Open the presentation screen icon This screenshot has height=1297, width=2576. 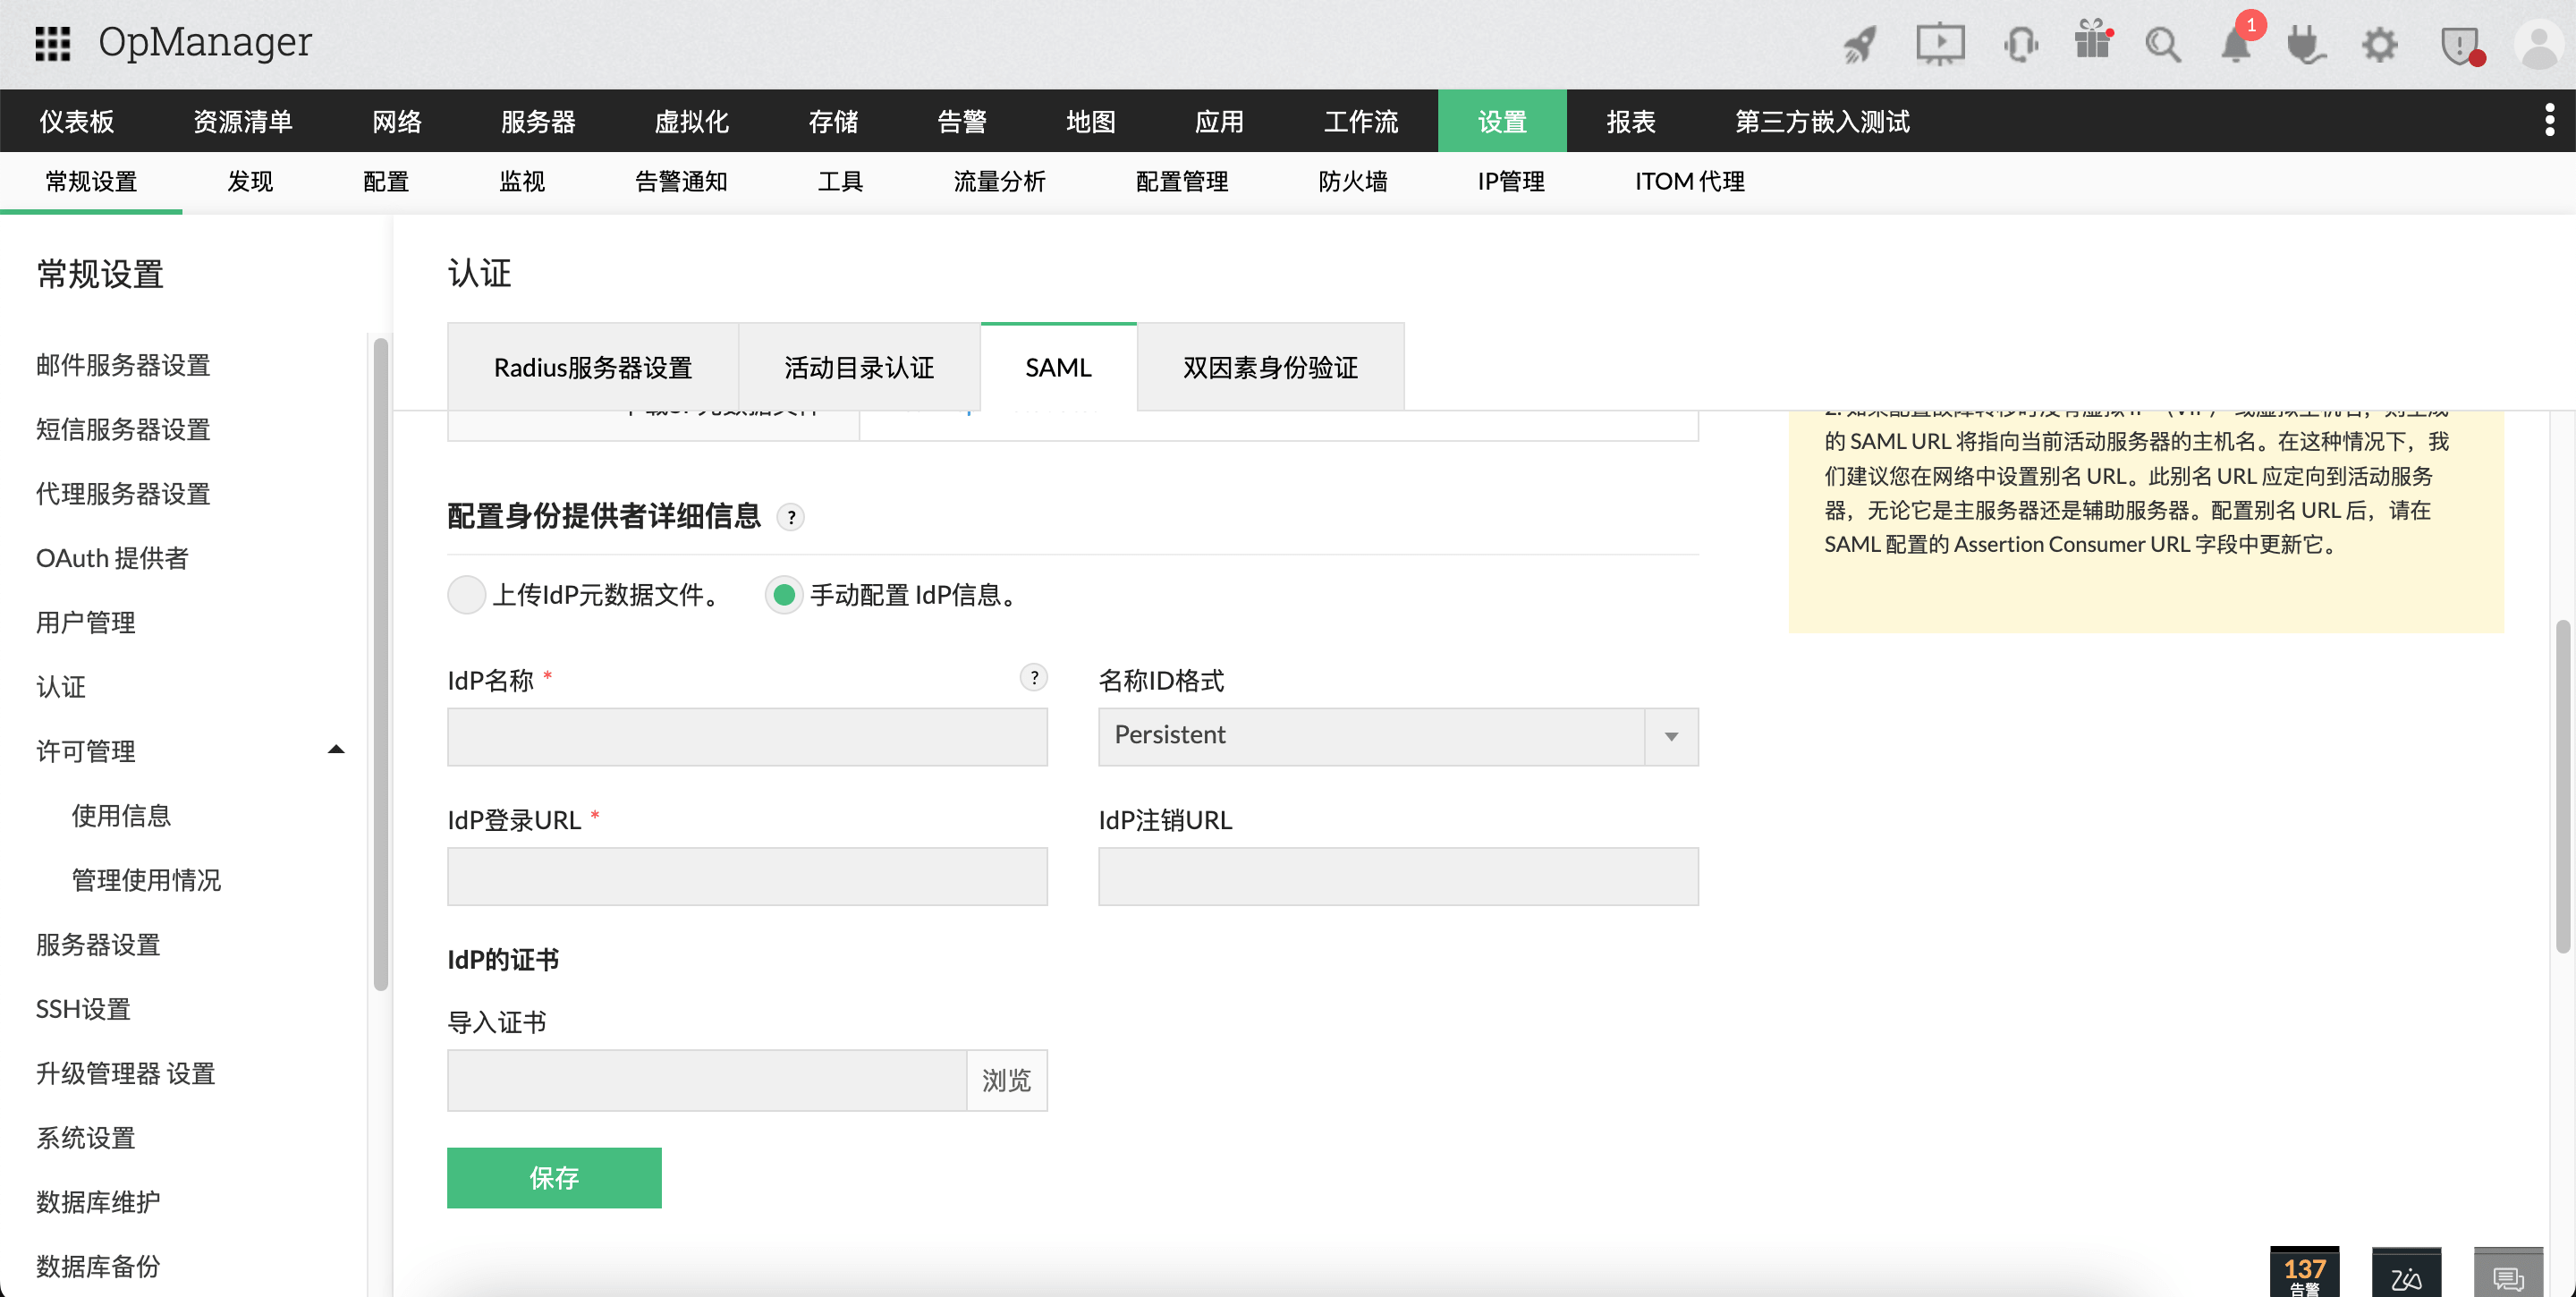(x=1940, y=44)
